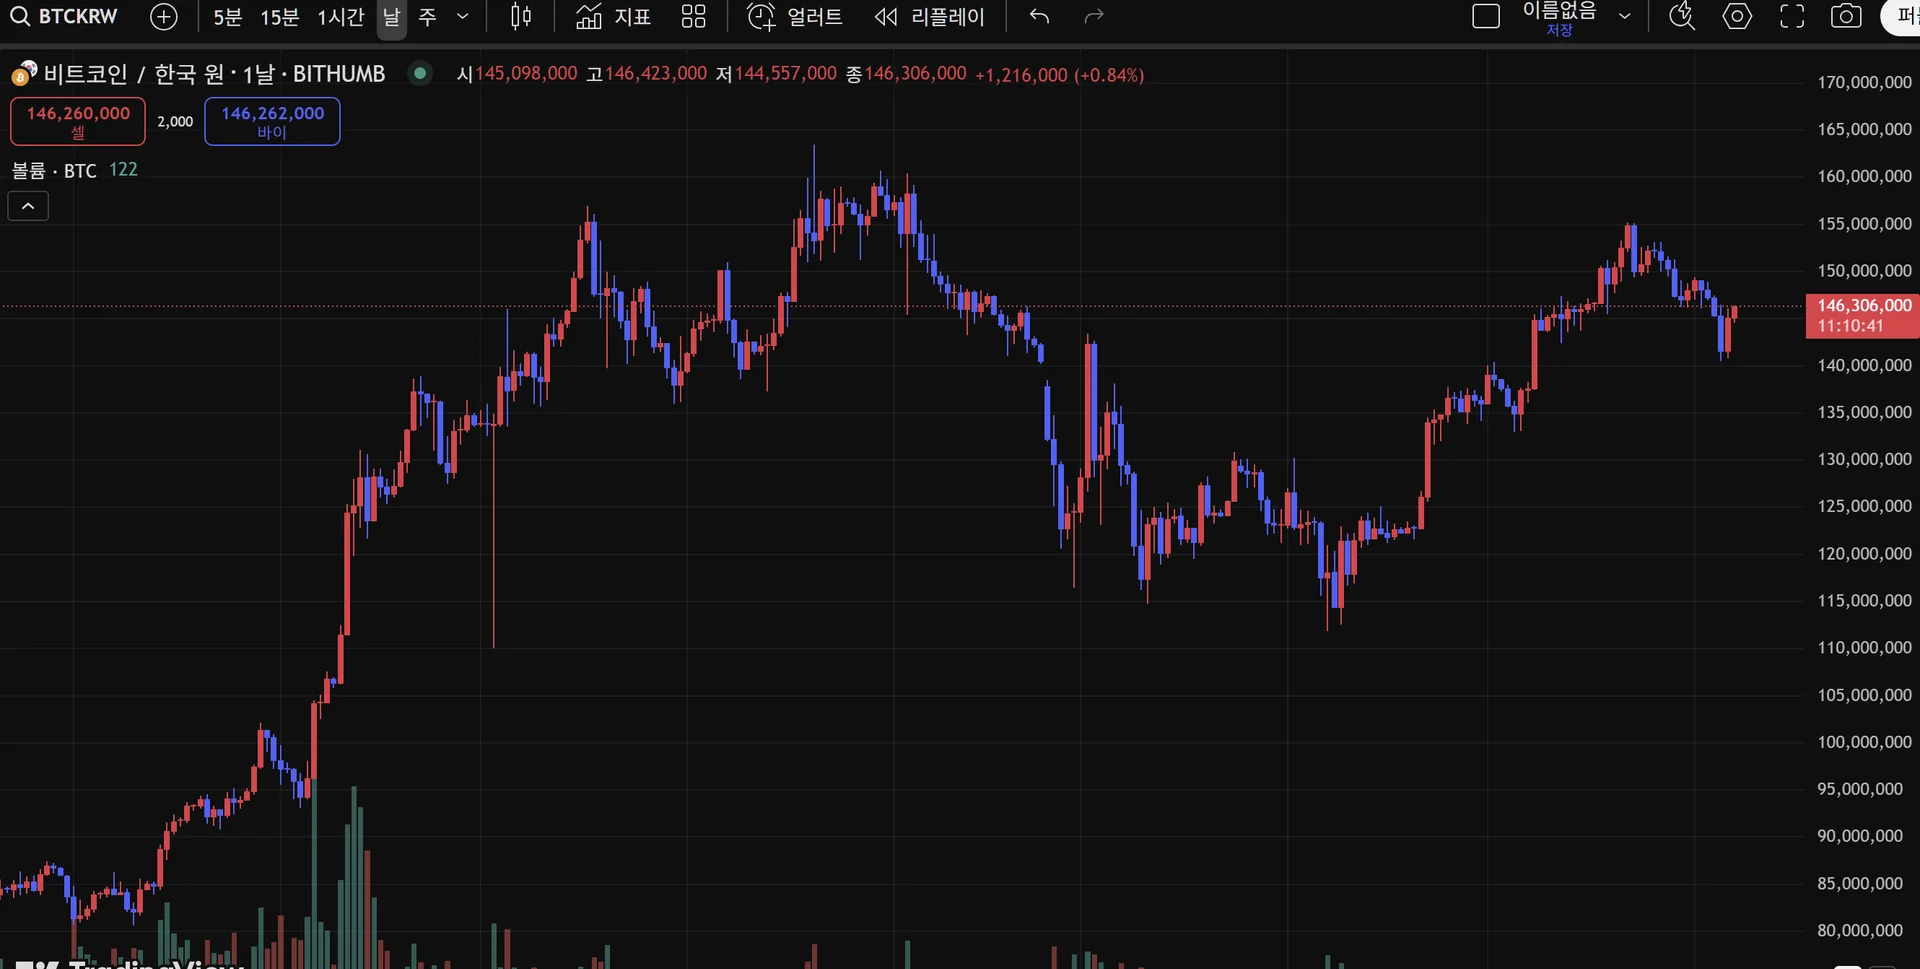This screenshot has width=1920, height=969.
Task: Open the 지표 indicators menu
Action: (x=614, y=17)
